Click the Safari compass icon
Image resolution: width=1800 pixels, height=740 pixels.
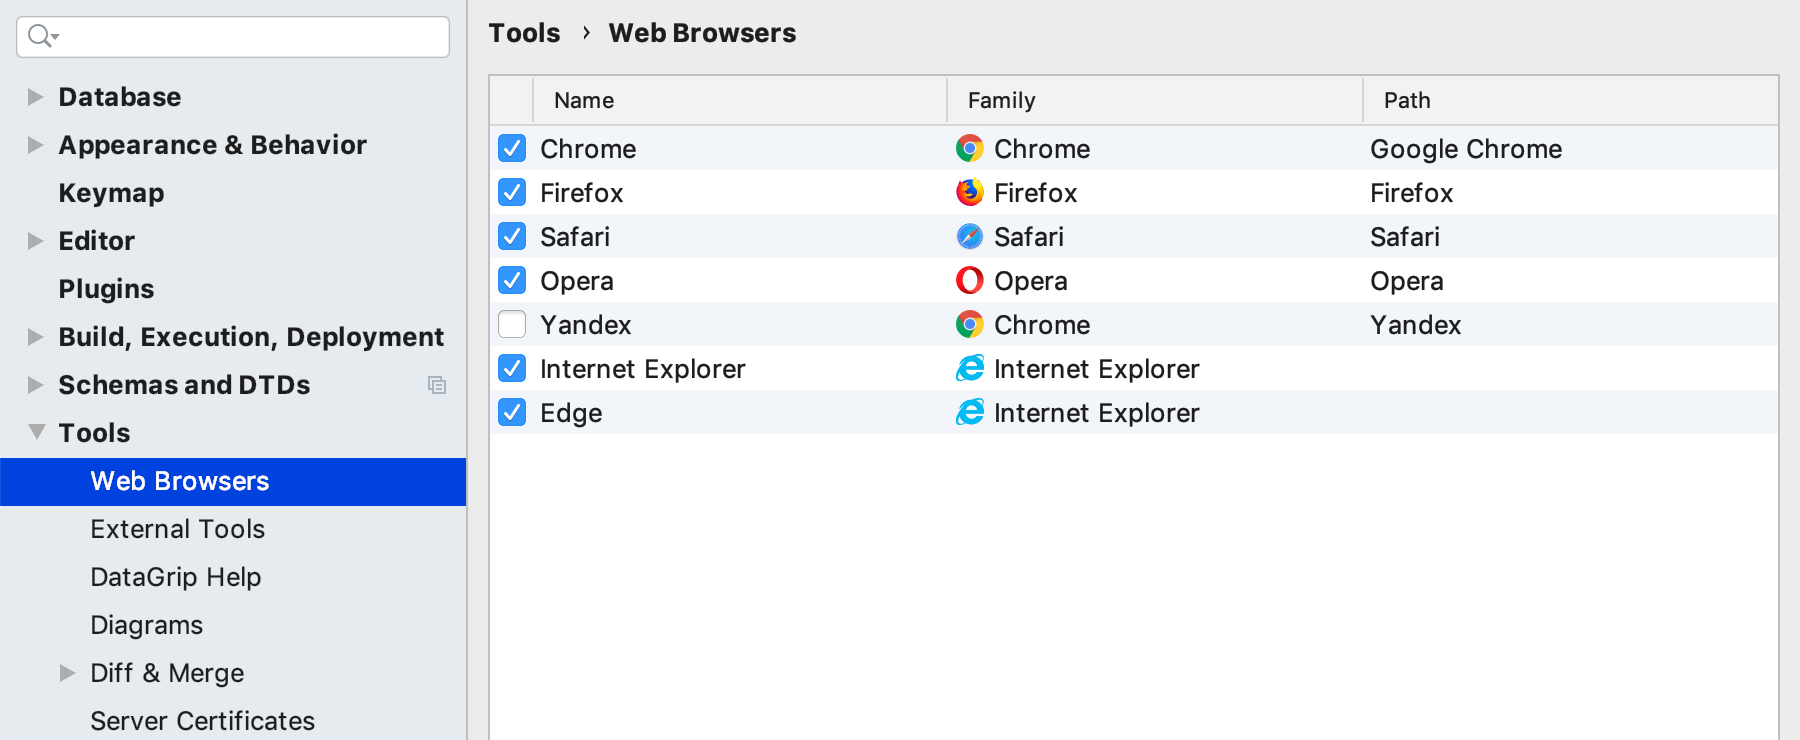[x=968, y=236]
